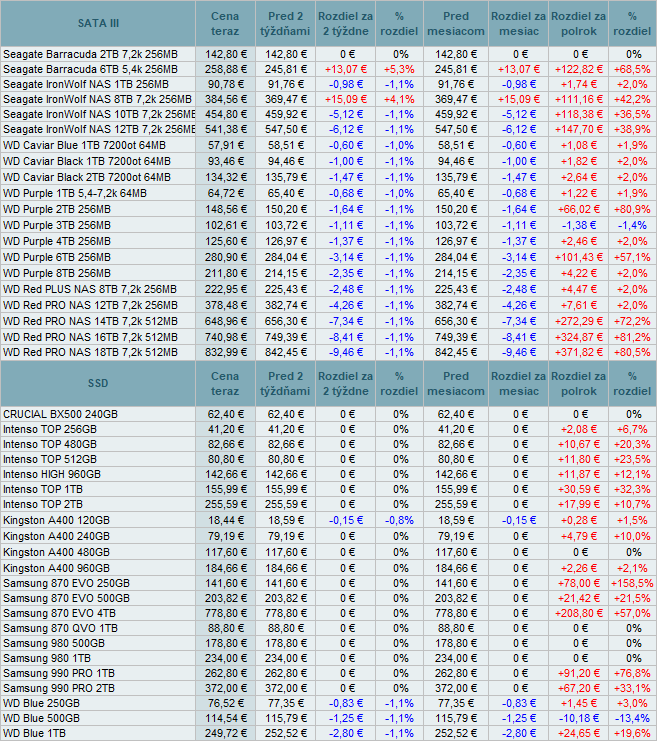Click the current price 258,88 €
The image size is (657, 741).
tap(225, 69)
